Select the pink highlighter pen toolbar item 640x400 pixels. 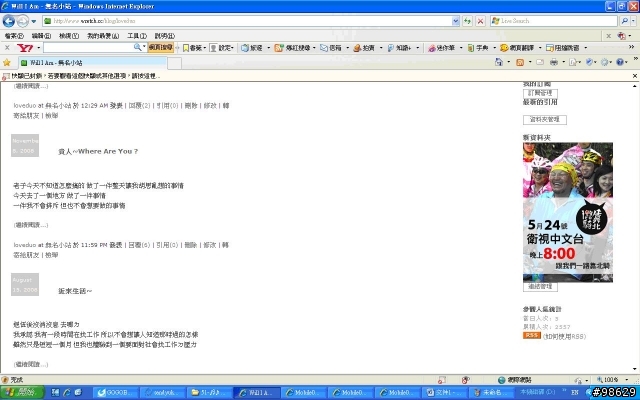441,48
